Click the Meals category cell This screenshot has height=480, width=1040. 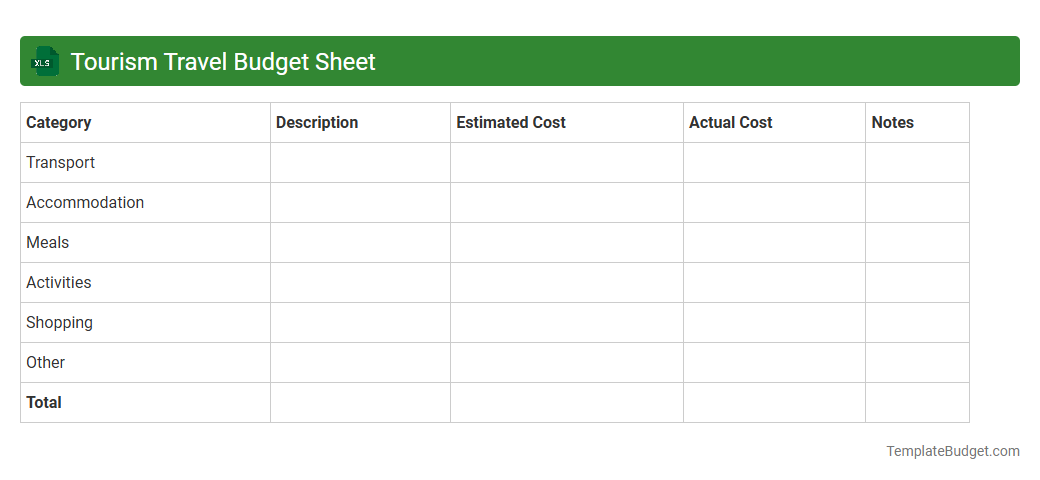[145, 243]
